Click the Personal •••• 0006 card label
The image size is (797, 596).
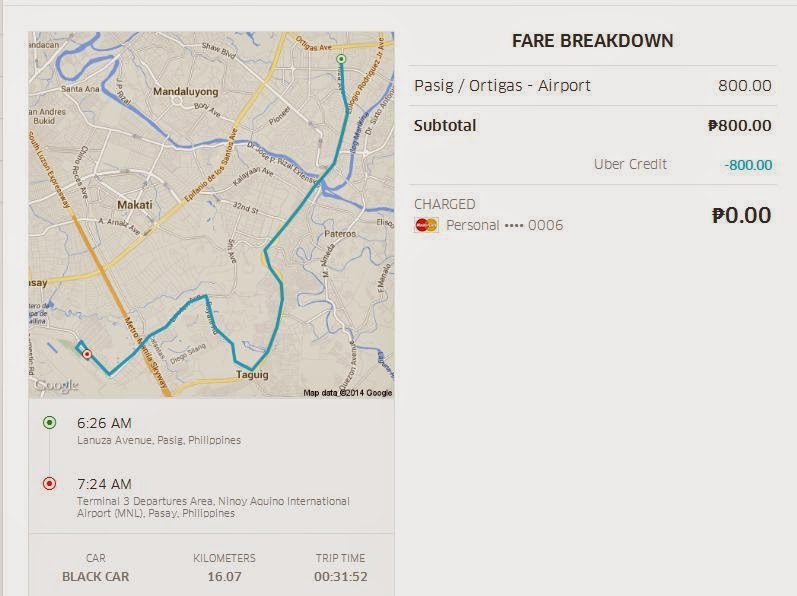[504, 225]
